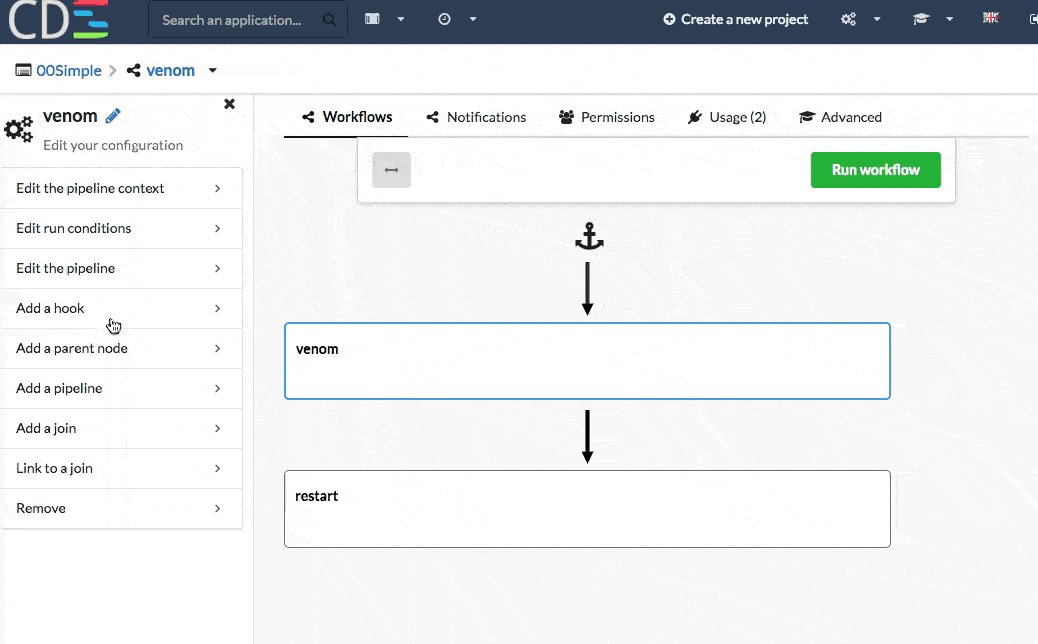Screen dimensions: 1038x644
Task: Expand the history clock dropdown arrow
Action: click(x=473, y=19)
